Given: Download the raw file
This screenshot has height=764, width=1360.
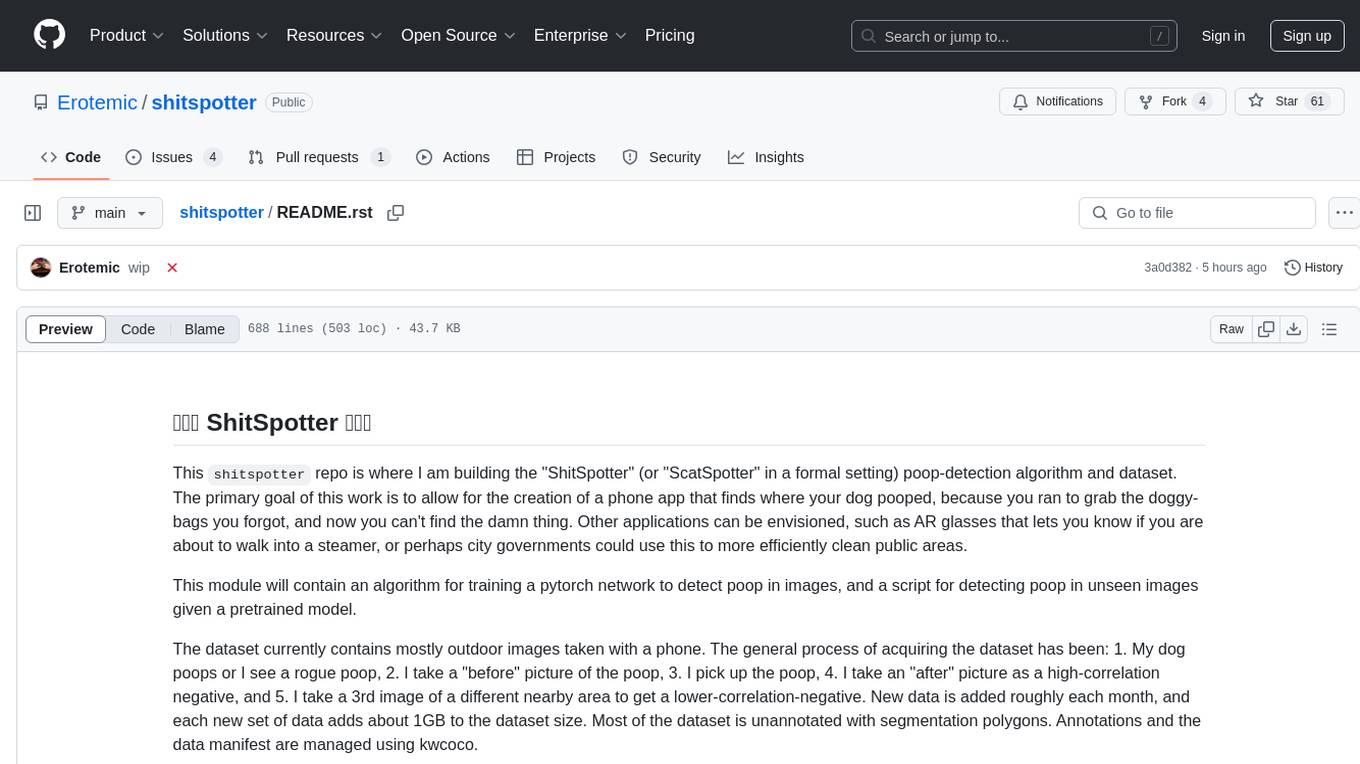Looking at the screenshot, I should tap(1293, 329).
